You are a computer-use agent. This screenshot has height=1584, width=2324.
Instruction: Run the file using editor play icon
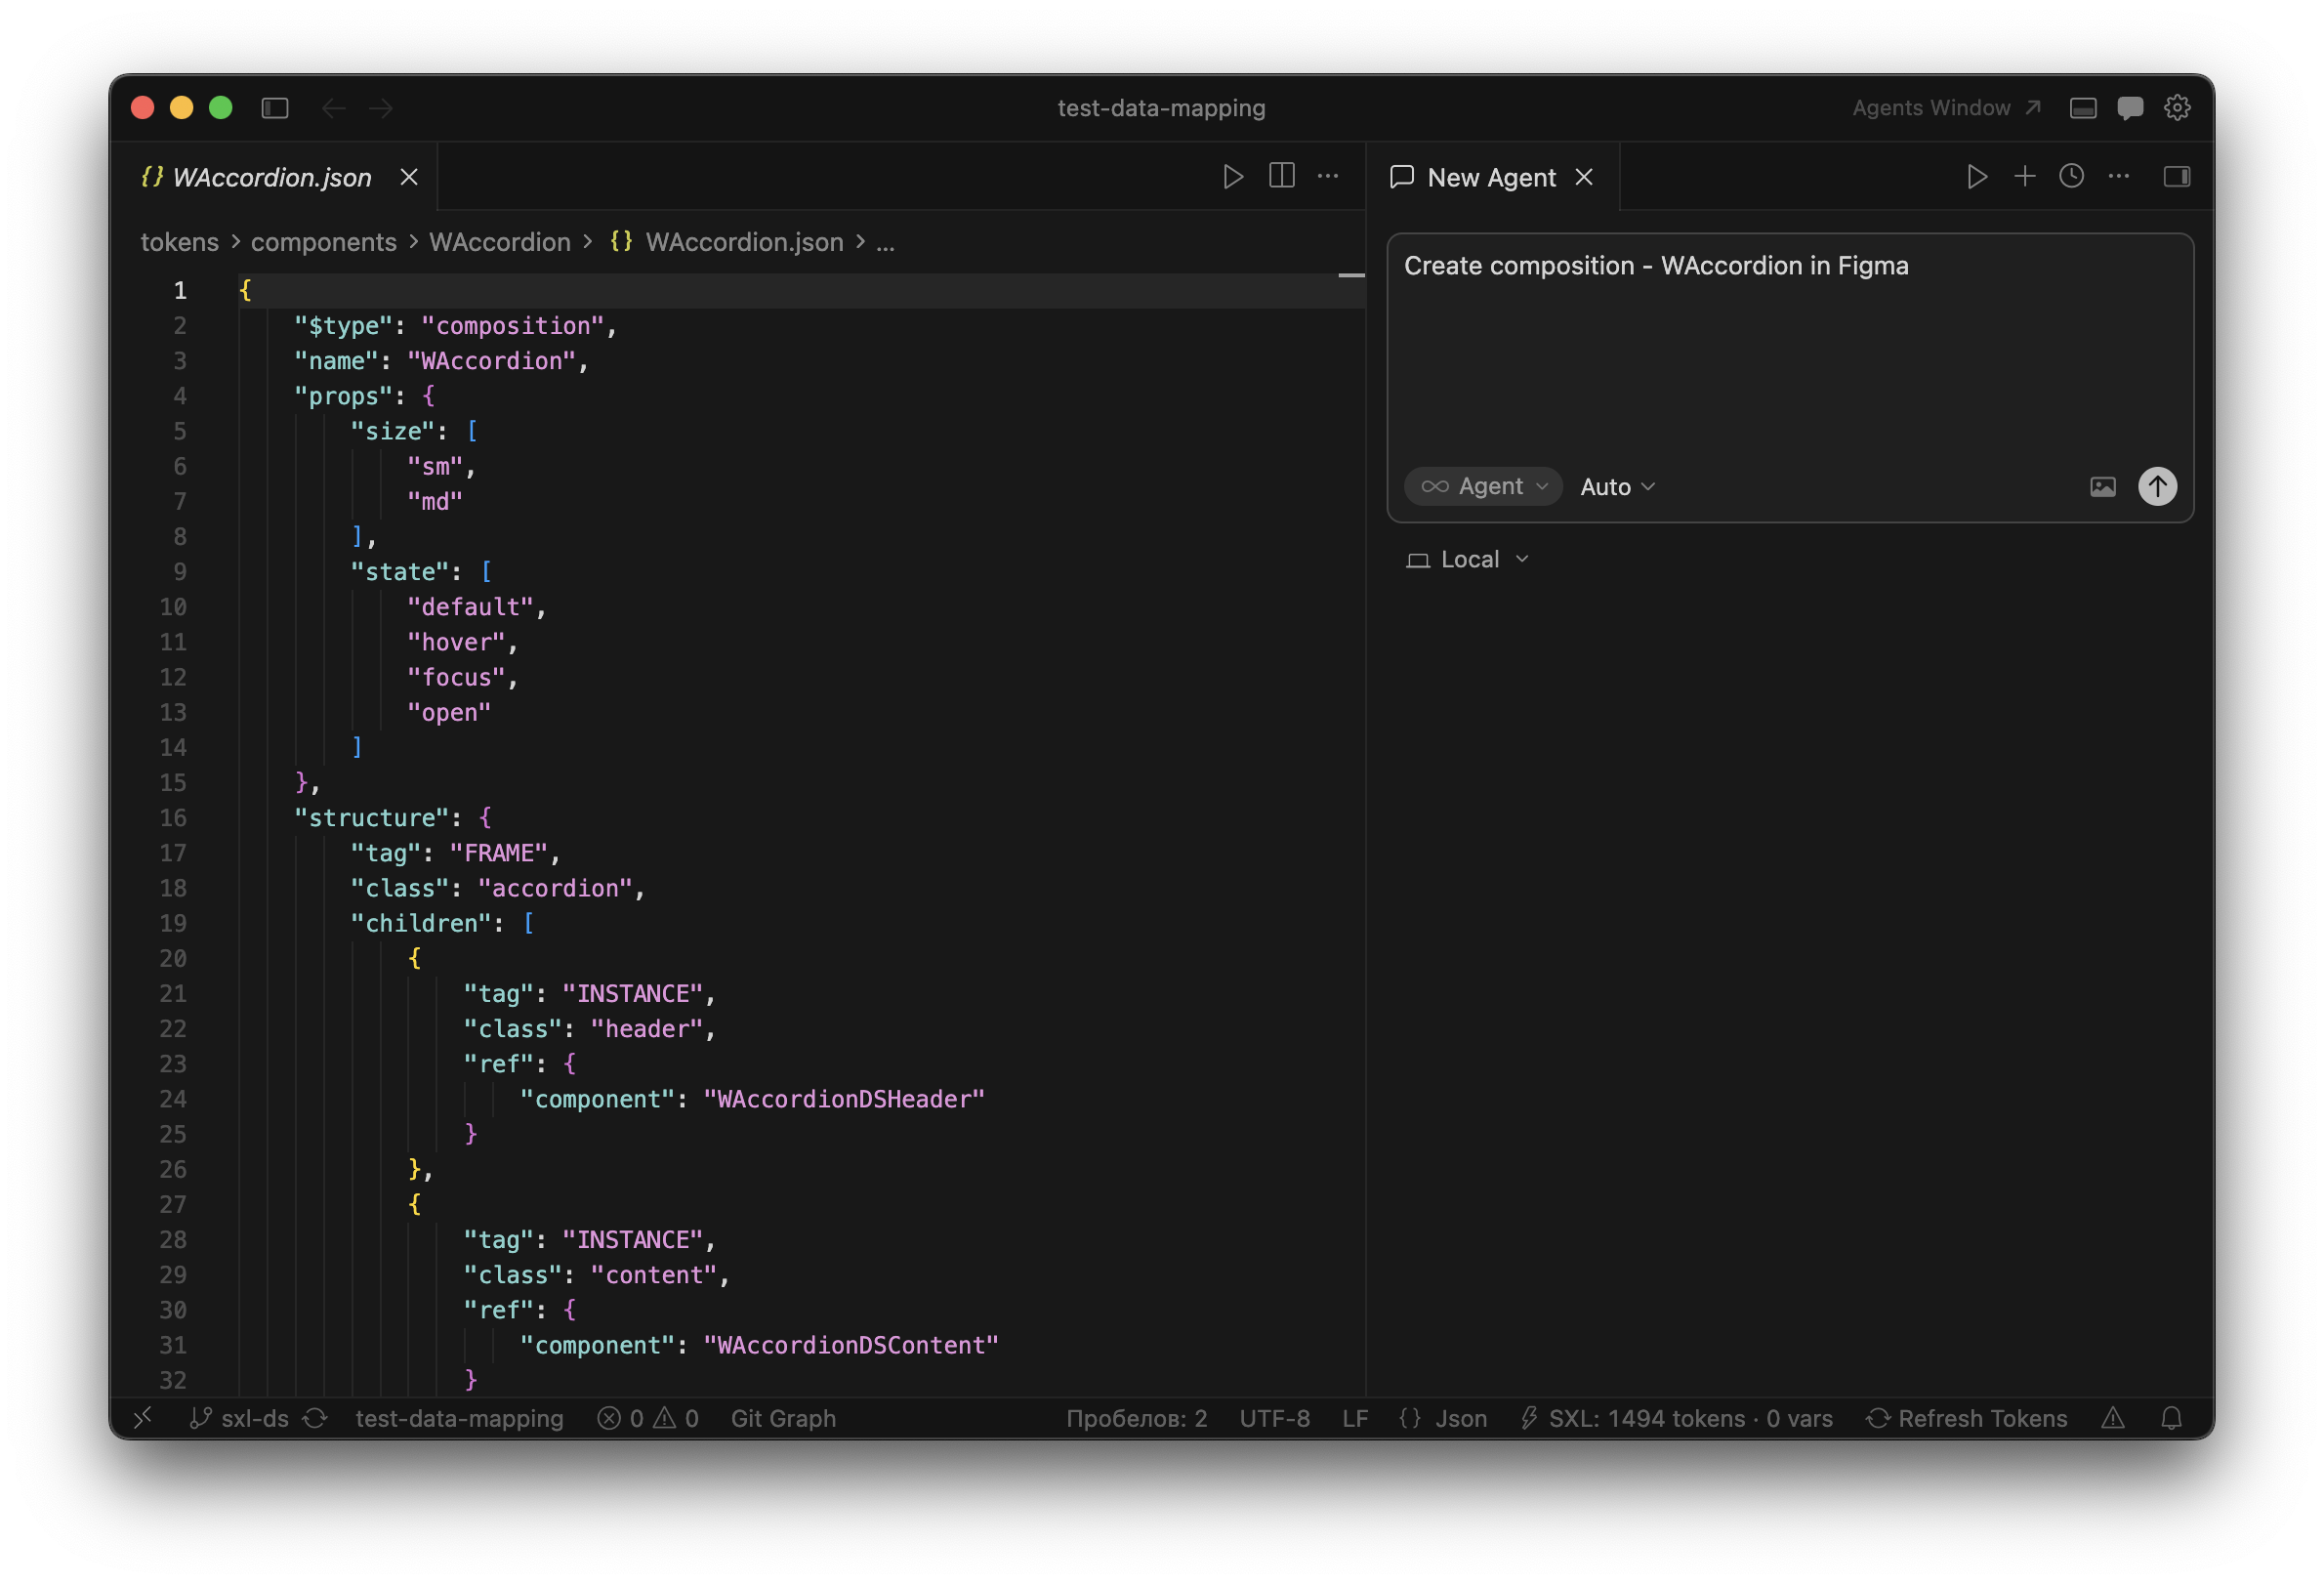1233,177
